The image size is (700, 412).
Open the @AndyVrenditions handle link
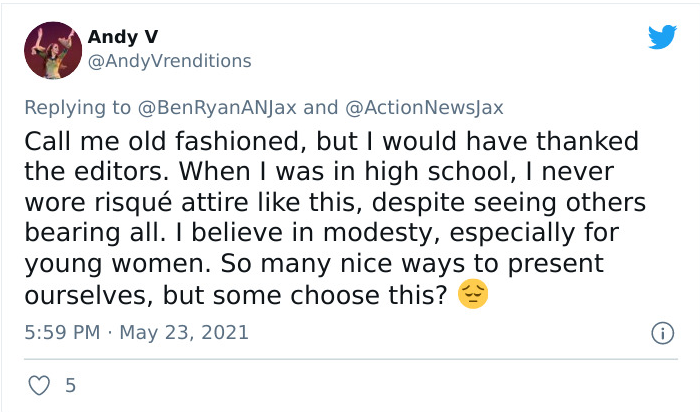tap(170, 61)
